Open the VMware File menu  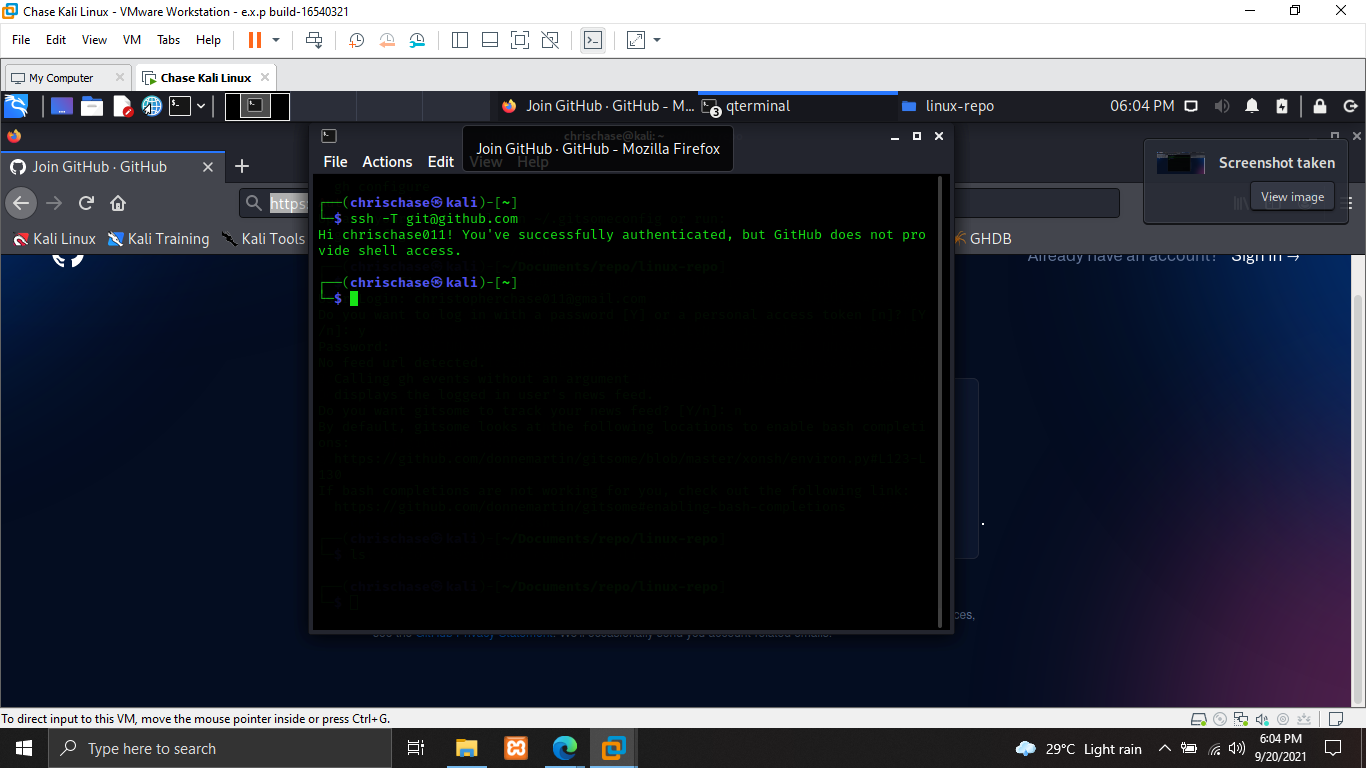pos(21,40)
